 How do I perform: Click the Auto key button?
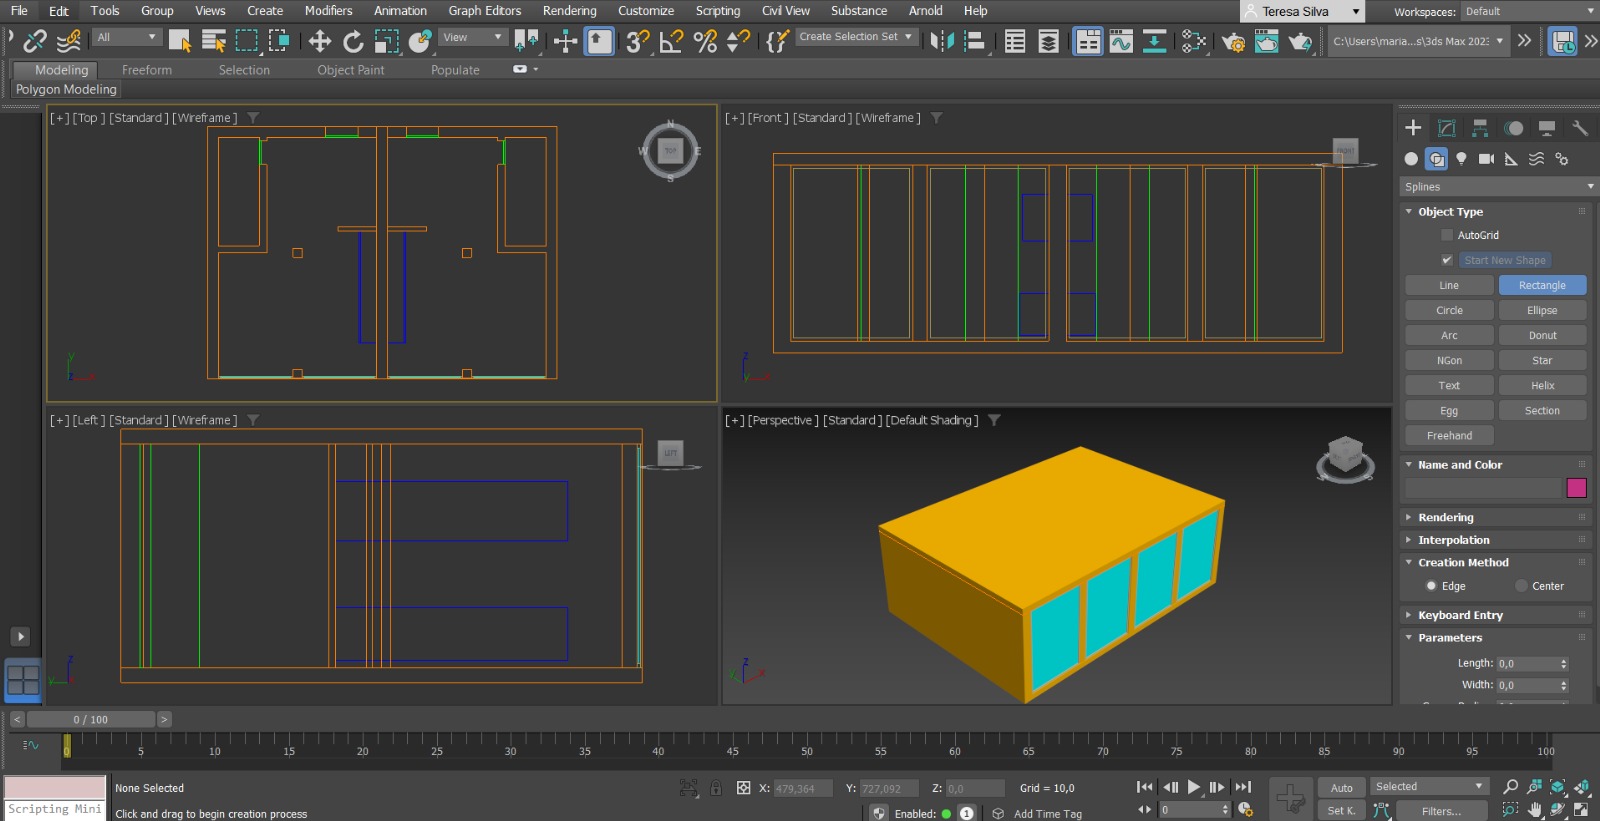click(x=1341, y=788)
